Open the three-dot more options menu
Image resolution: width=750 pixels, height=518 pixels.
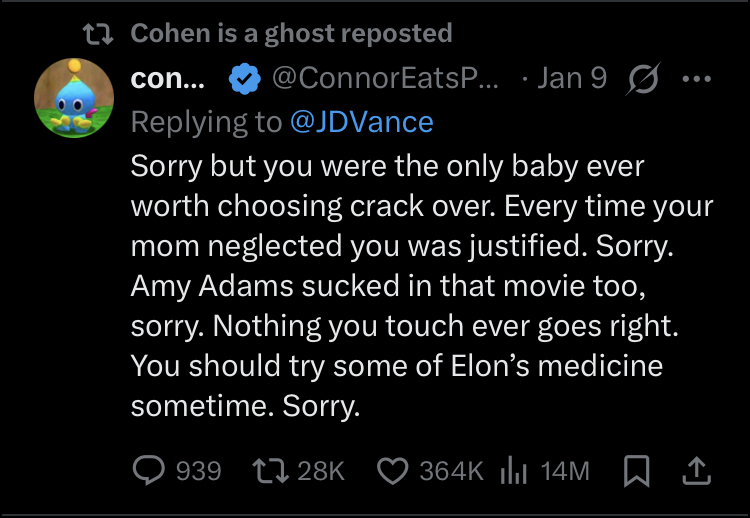(x=695, y=79)
